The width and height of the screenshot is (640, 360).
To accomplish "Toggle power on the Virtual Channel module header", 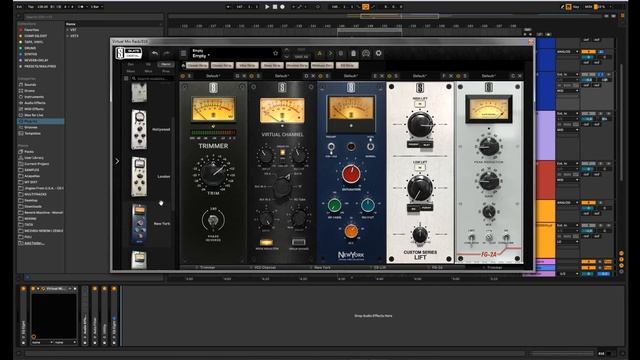I will pos(251,76).
